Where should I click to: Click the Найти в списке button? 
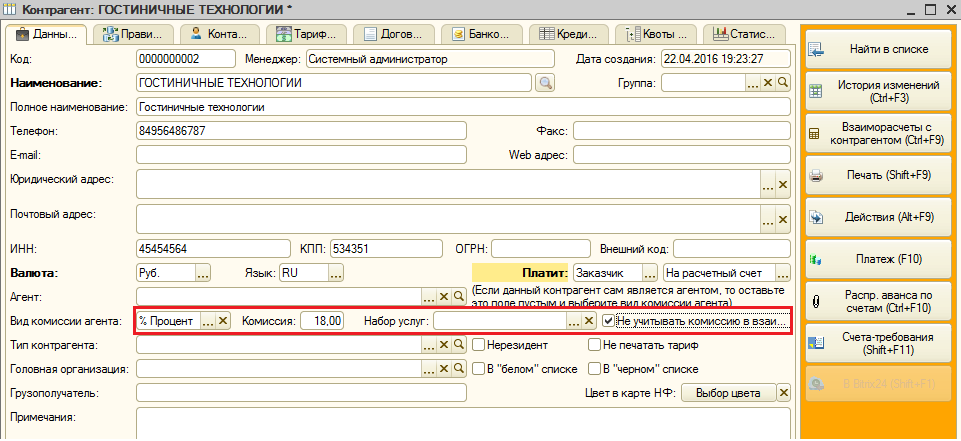click(879, 50)
